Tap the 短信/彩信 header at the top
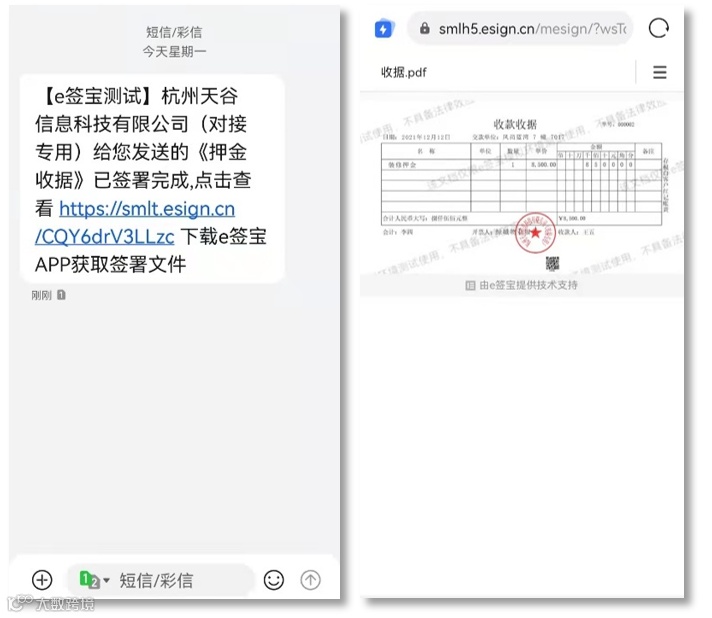The image size is (712, 618). (174, 32)
